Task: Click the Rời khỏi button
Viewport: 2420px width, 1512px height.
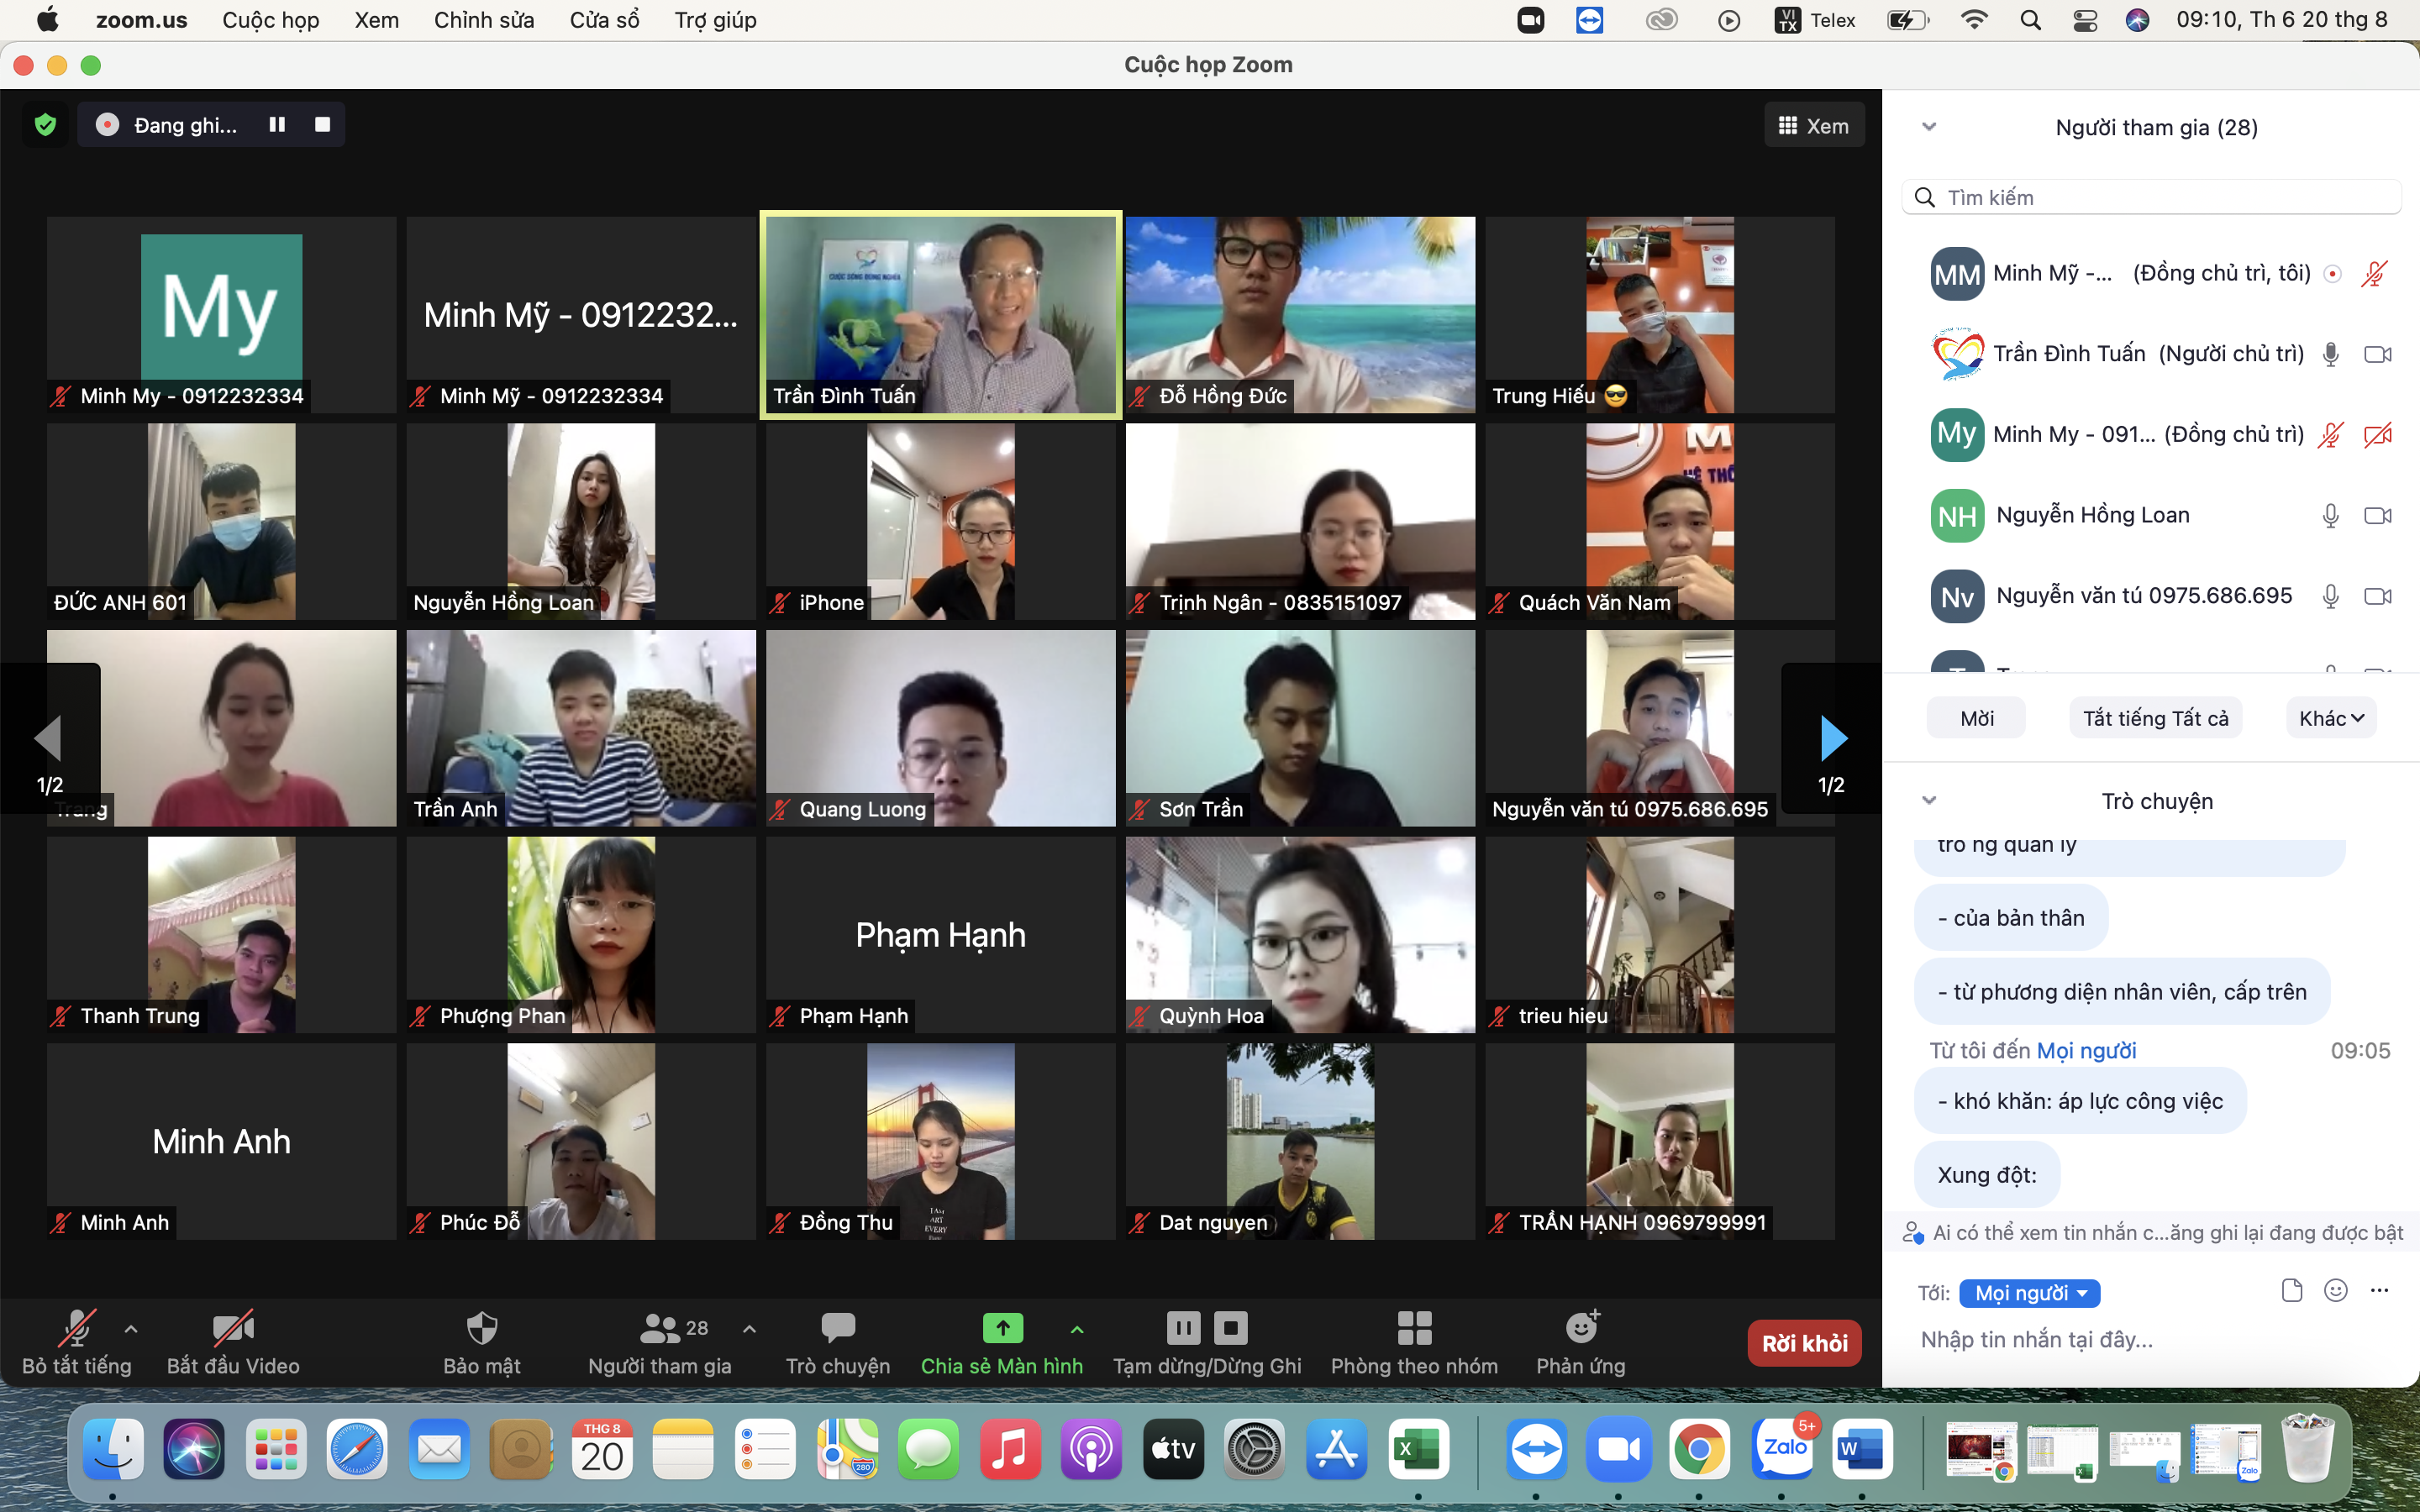Action: point(1804,1343)
